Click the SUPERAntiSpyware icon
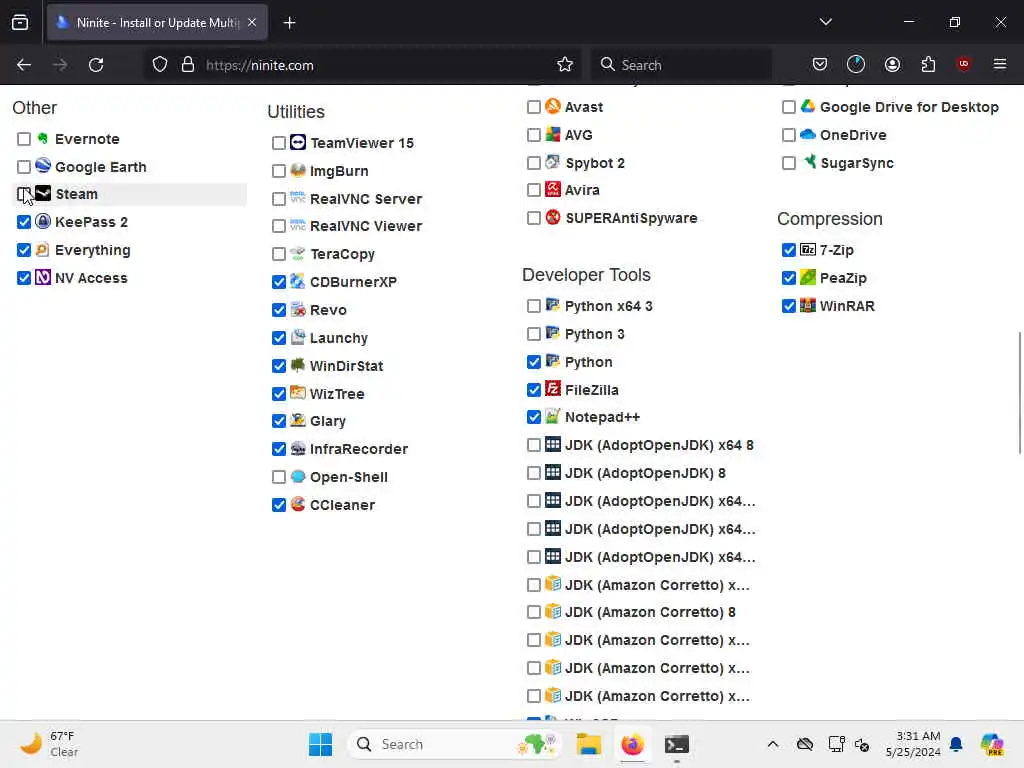The width and height of the screenshot is (1024, 768). point(552,217)
